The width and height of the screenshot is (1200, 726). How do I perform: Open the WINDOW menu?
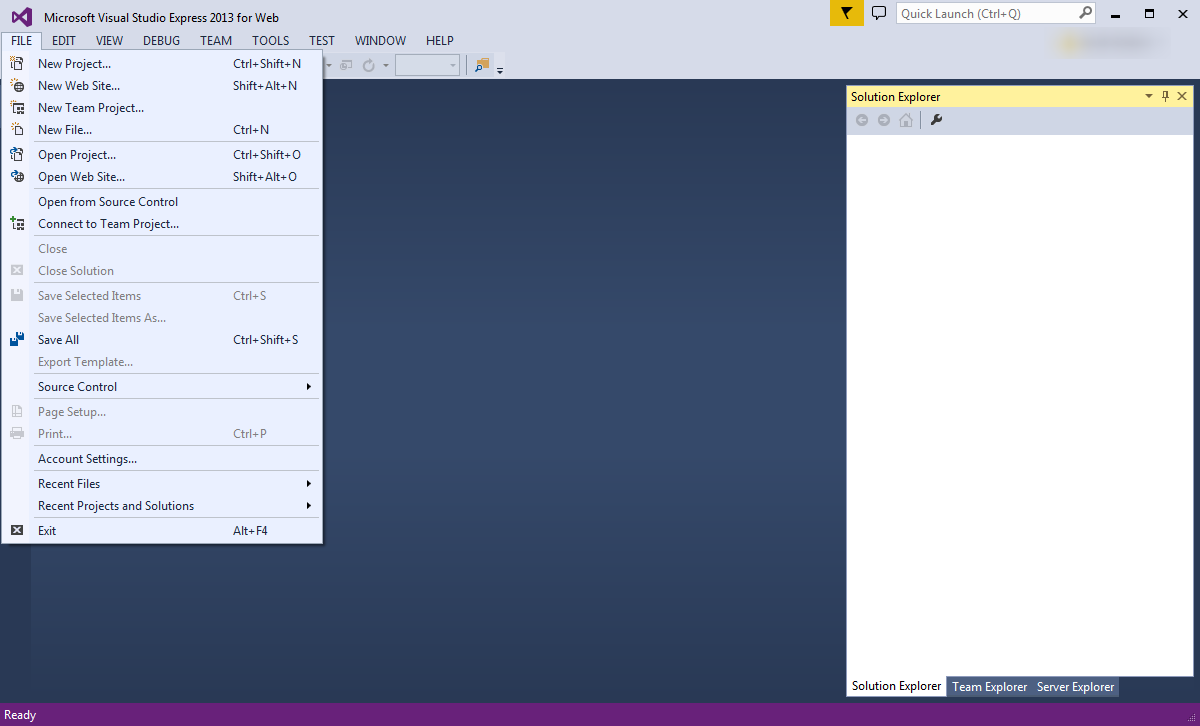tap(380, 41)
